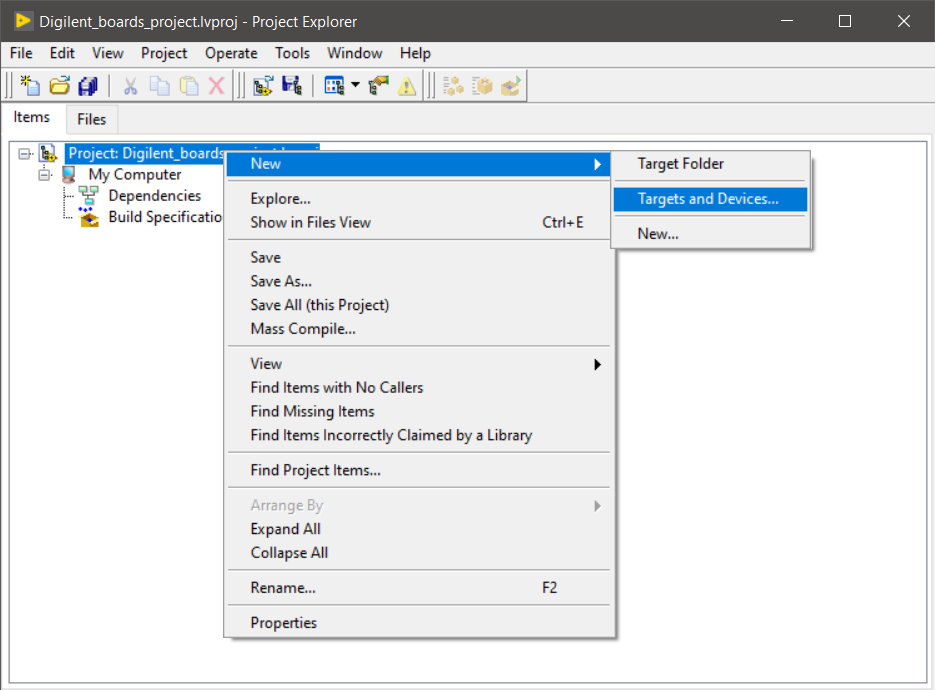The height and width of the screenshot is (690, 935).
Task: Click the New Project toolbar icon
Action: 30,86
